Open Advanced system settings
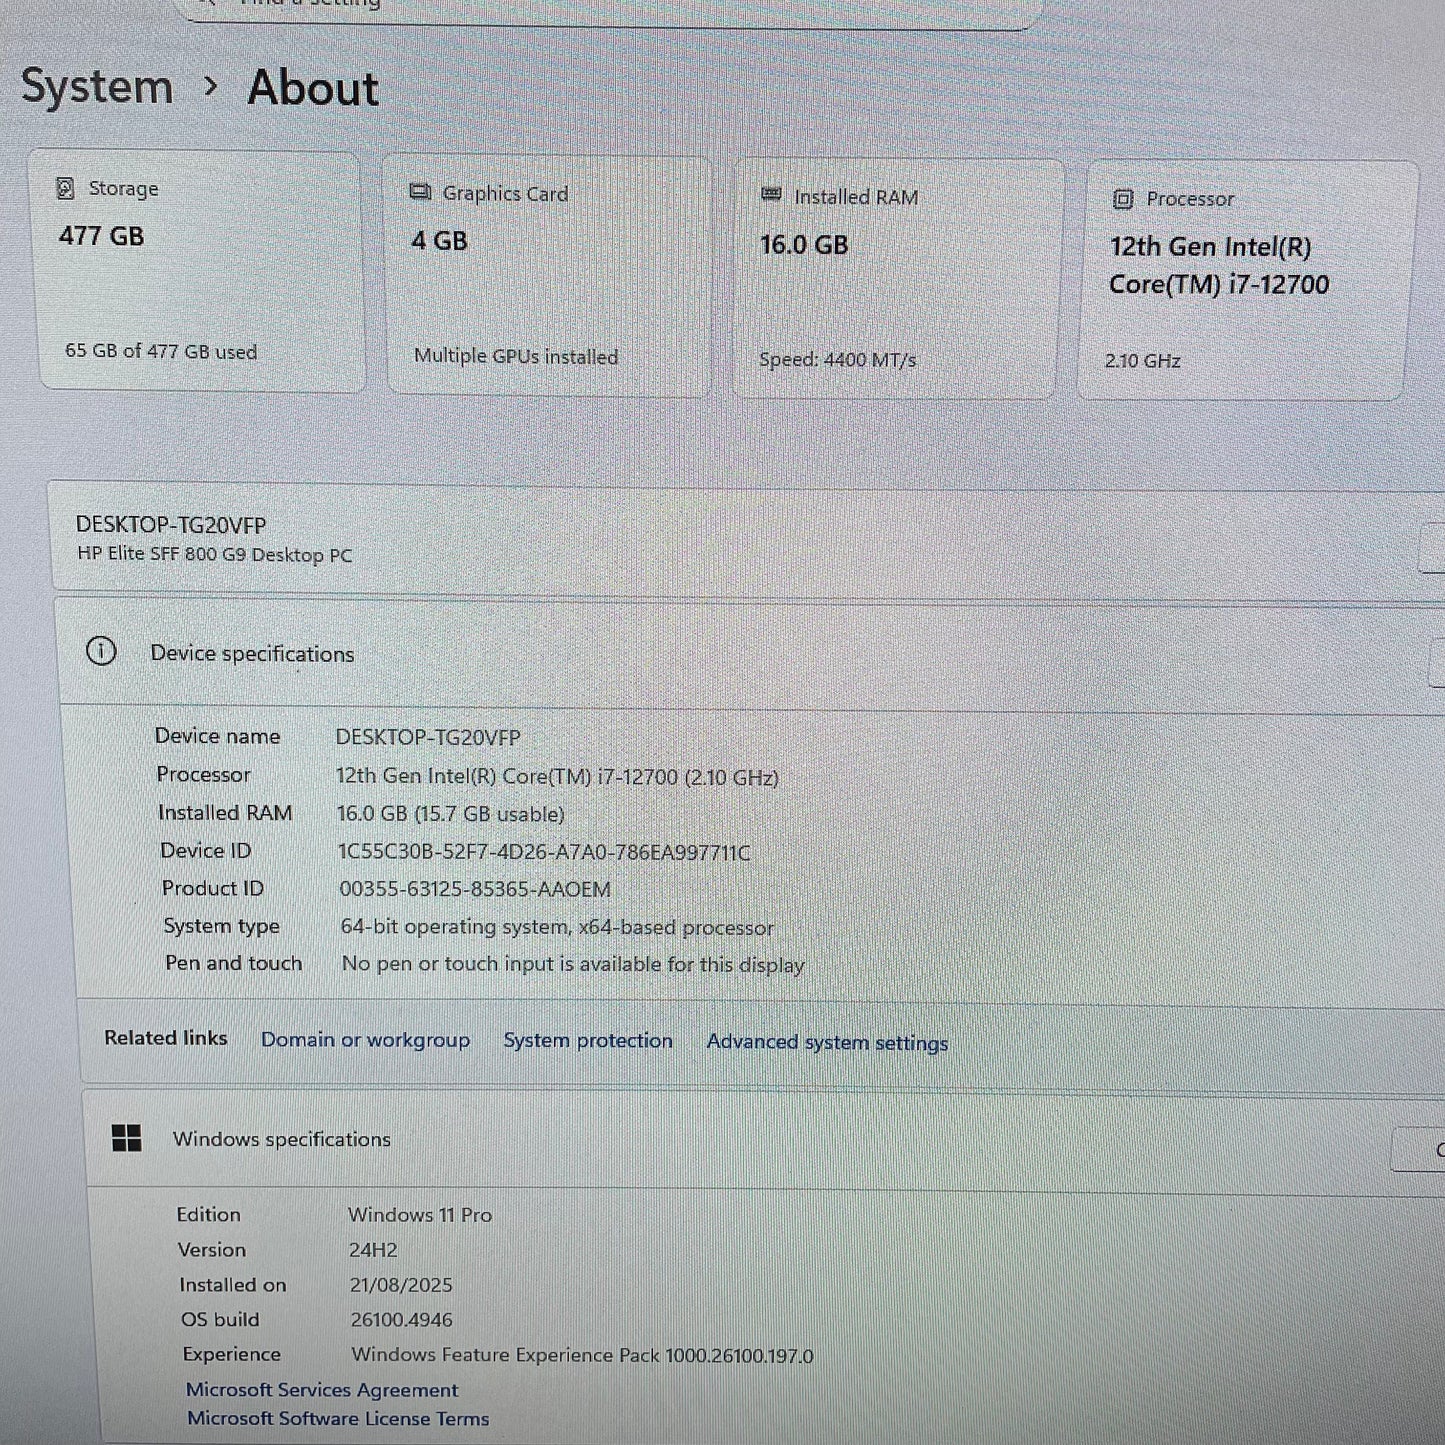The width and height of the screenshot is (1445, 1445). tap(826, 1042)
